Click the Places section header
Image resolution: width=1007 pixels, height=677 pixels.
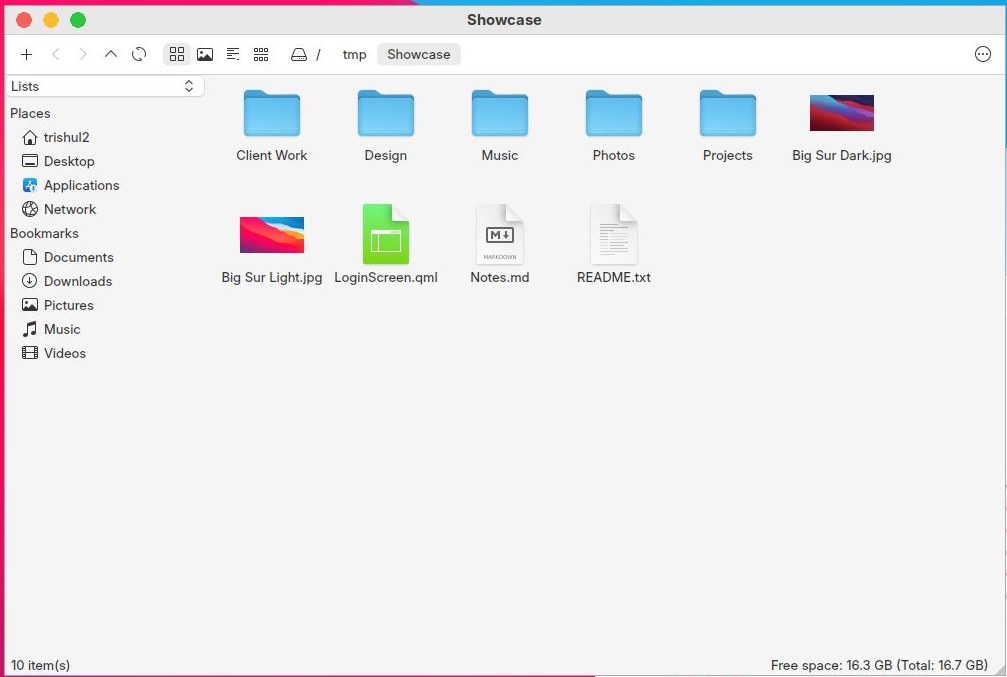coord(30,114)
